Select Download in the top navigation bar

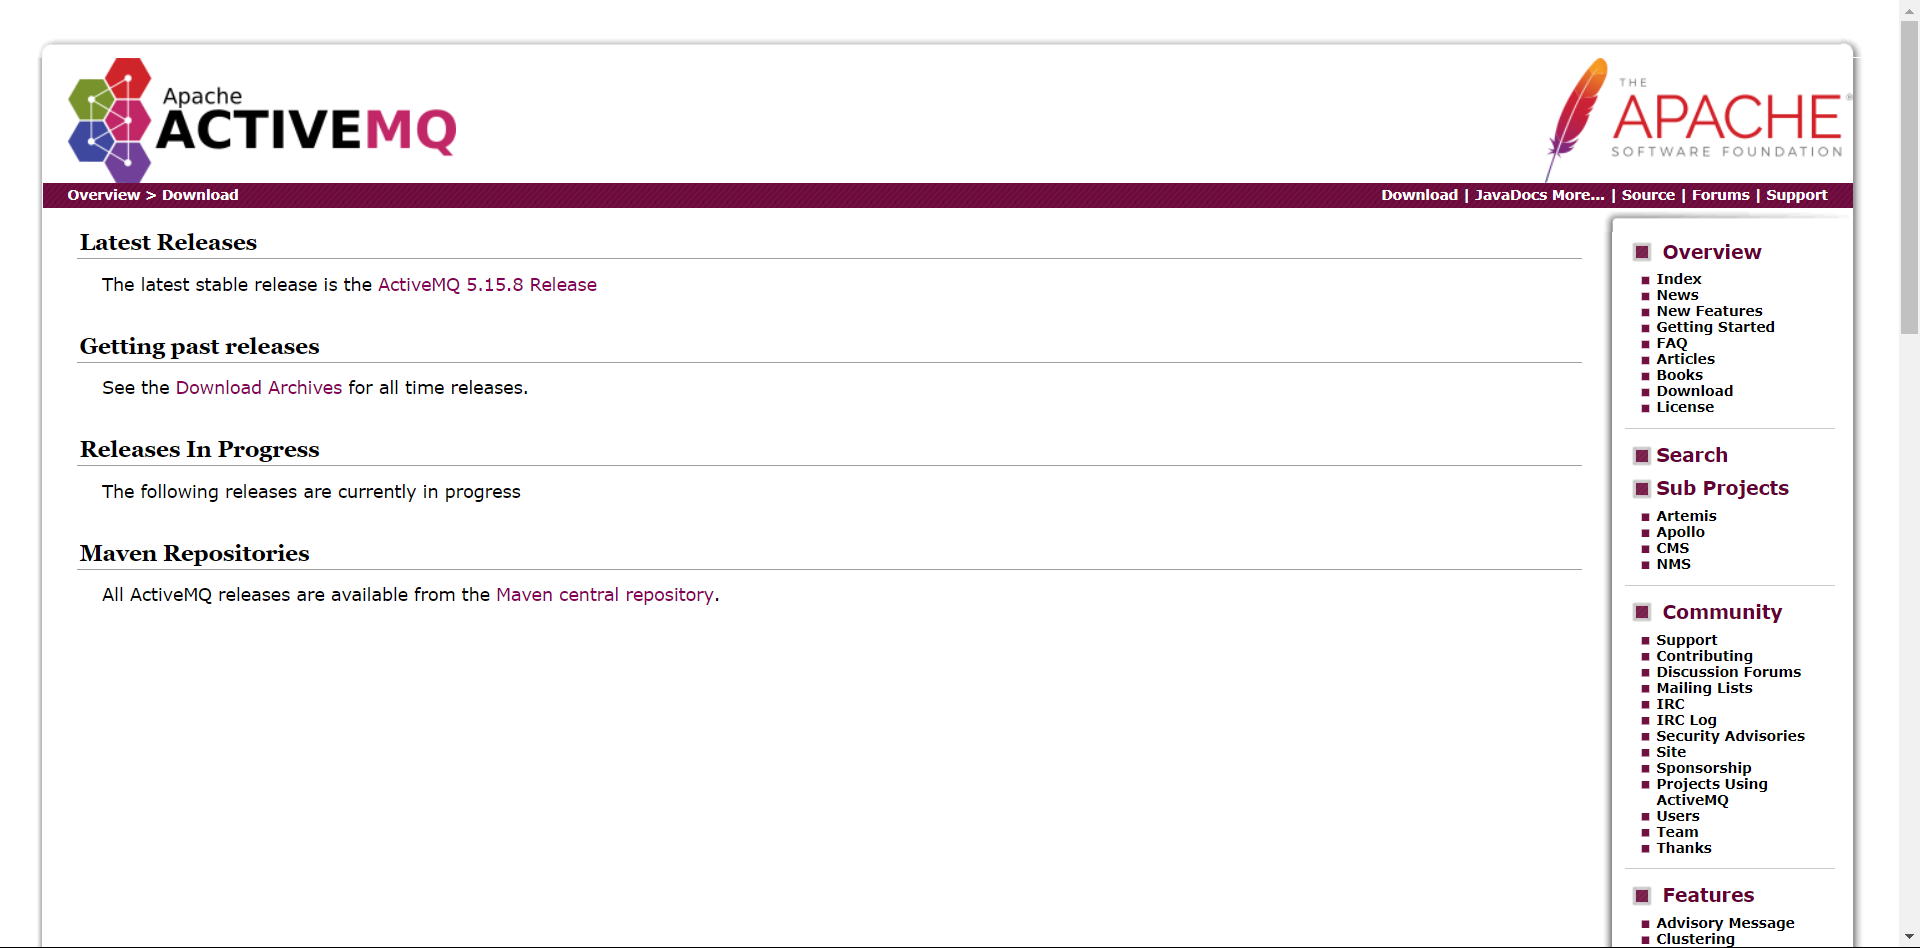pyautogui.click(x=1419, y=195)
